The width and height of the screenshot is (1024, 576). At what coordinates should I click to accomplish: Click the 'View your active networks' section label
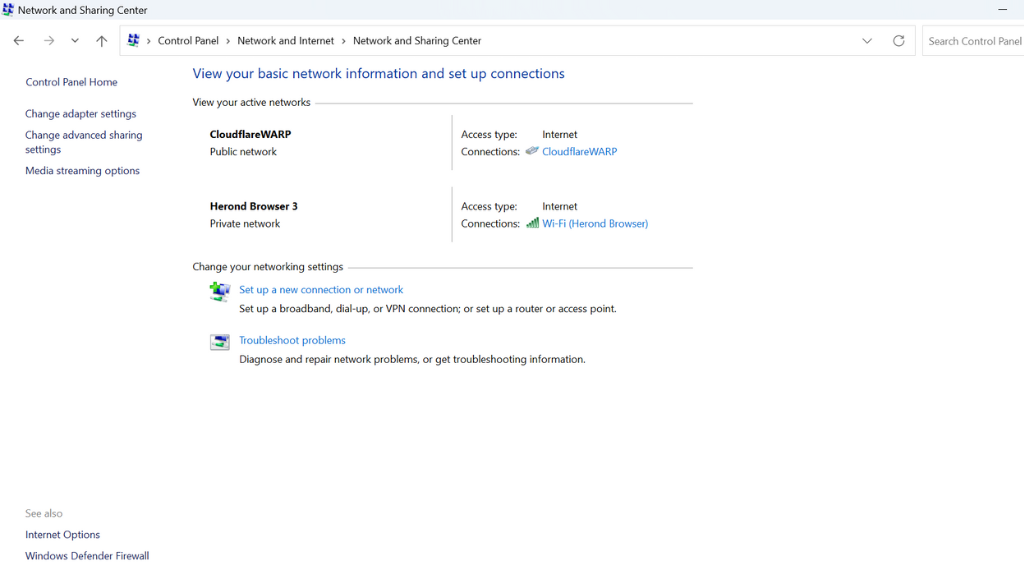point(251,103)
